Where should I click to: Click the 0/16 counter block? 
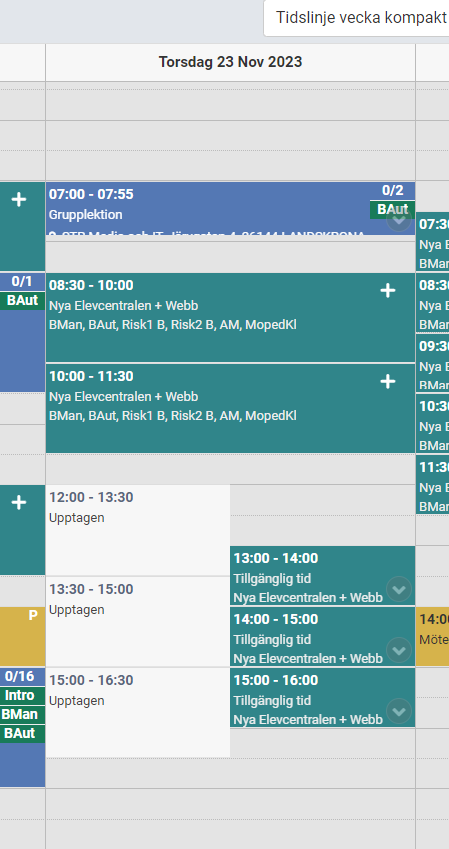tap(22, 676)
